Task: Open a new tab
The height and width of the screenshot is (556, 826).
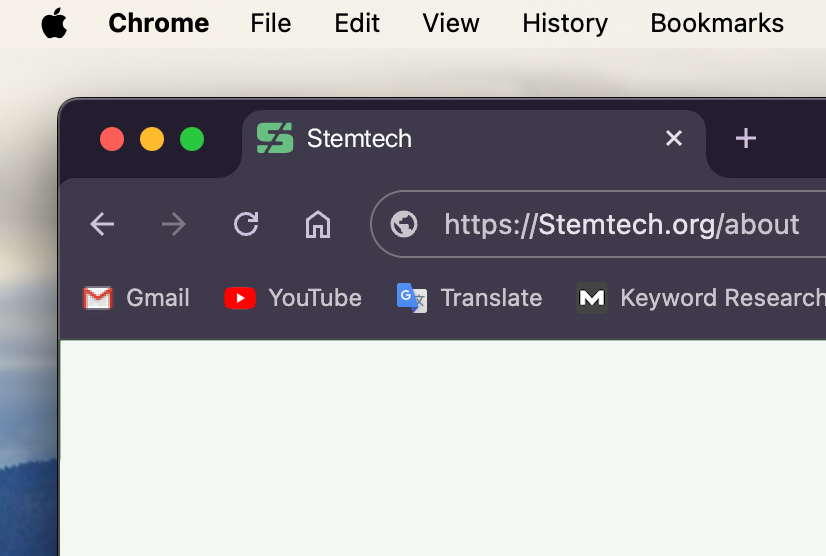Action: pyautogui.click(x=745, y=138)
